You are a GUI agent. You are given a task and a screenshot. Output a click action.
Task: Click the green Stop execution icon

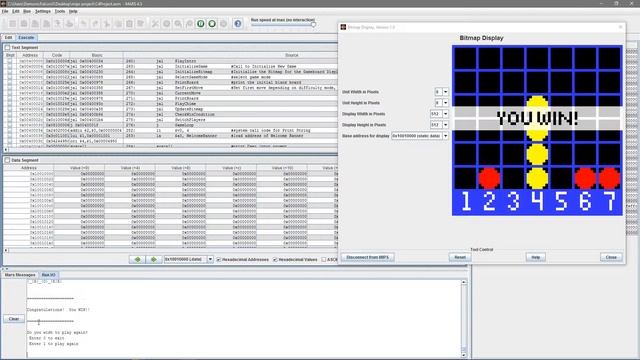[212, 24]
